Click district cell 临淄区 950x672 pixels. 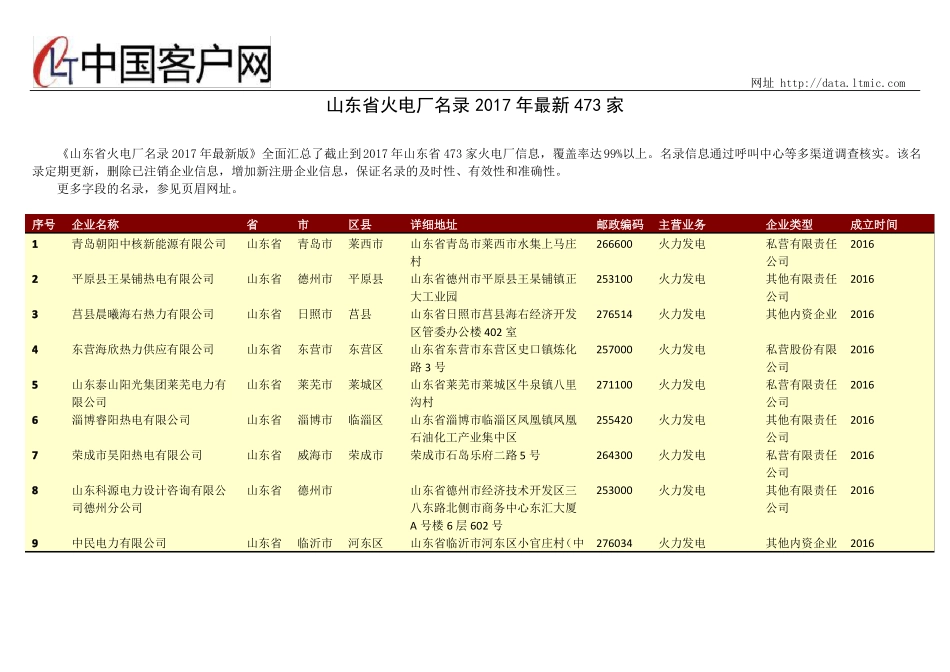[x=366, y=420]
